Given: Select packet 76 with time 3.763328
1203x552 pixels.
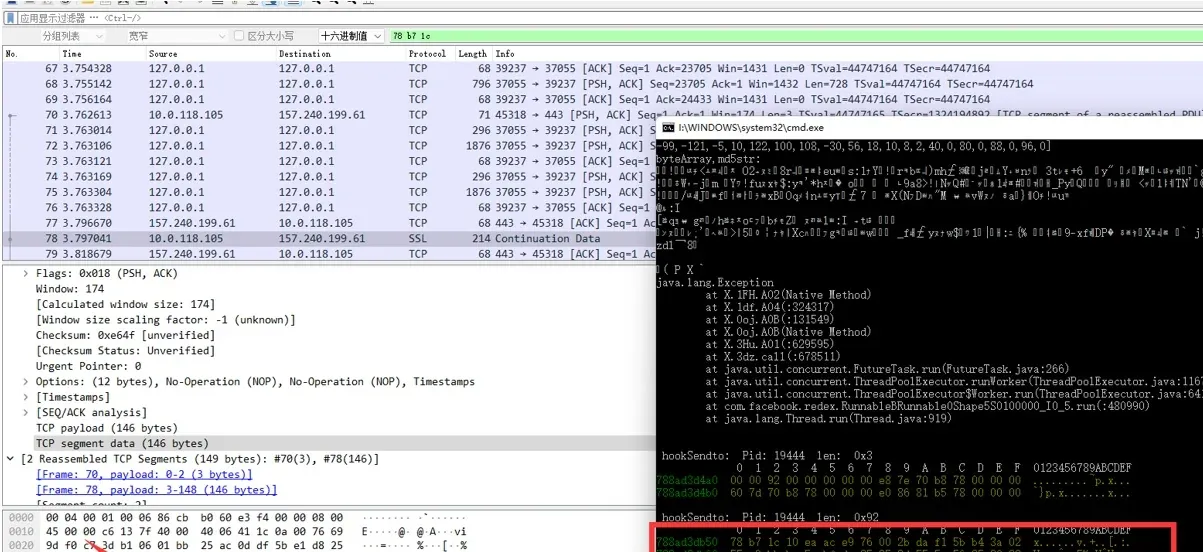Looking at the screenshot, I should pos(330,208).
